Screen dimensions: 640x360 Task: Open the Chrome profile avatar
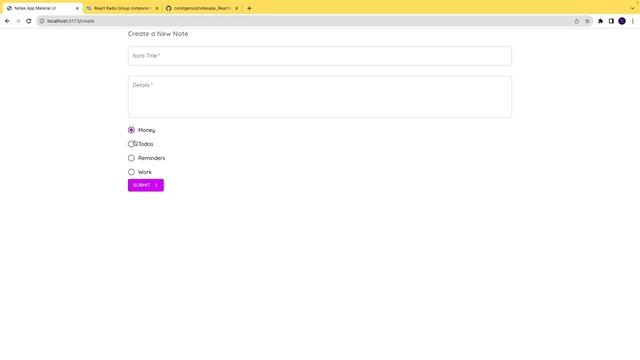[x=622, y=21]
